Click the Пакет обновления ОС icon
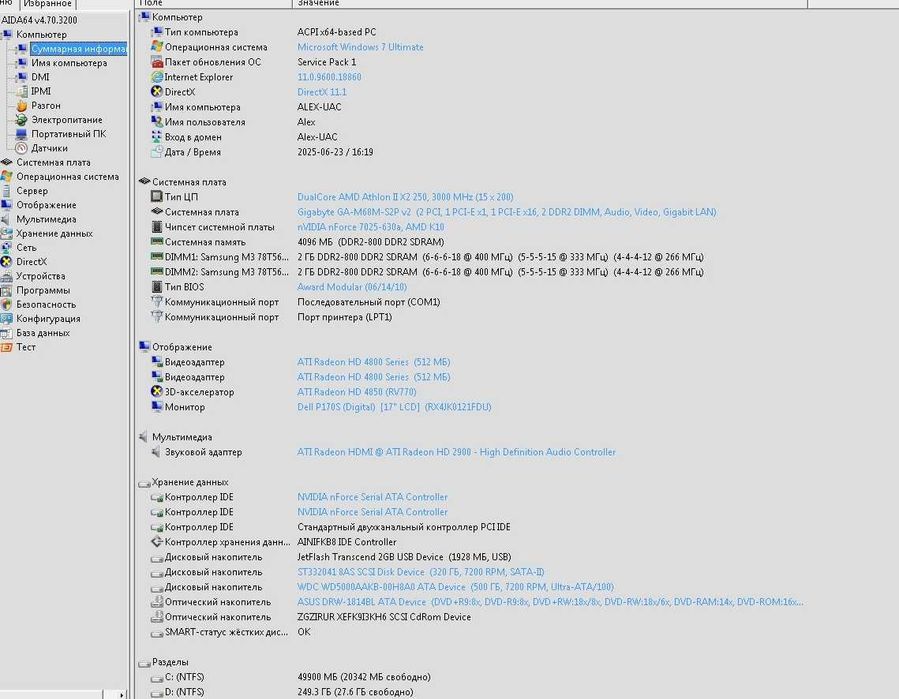 157,62
